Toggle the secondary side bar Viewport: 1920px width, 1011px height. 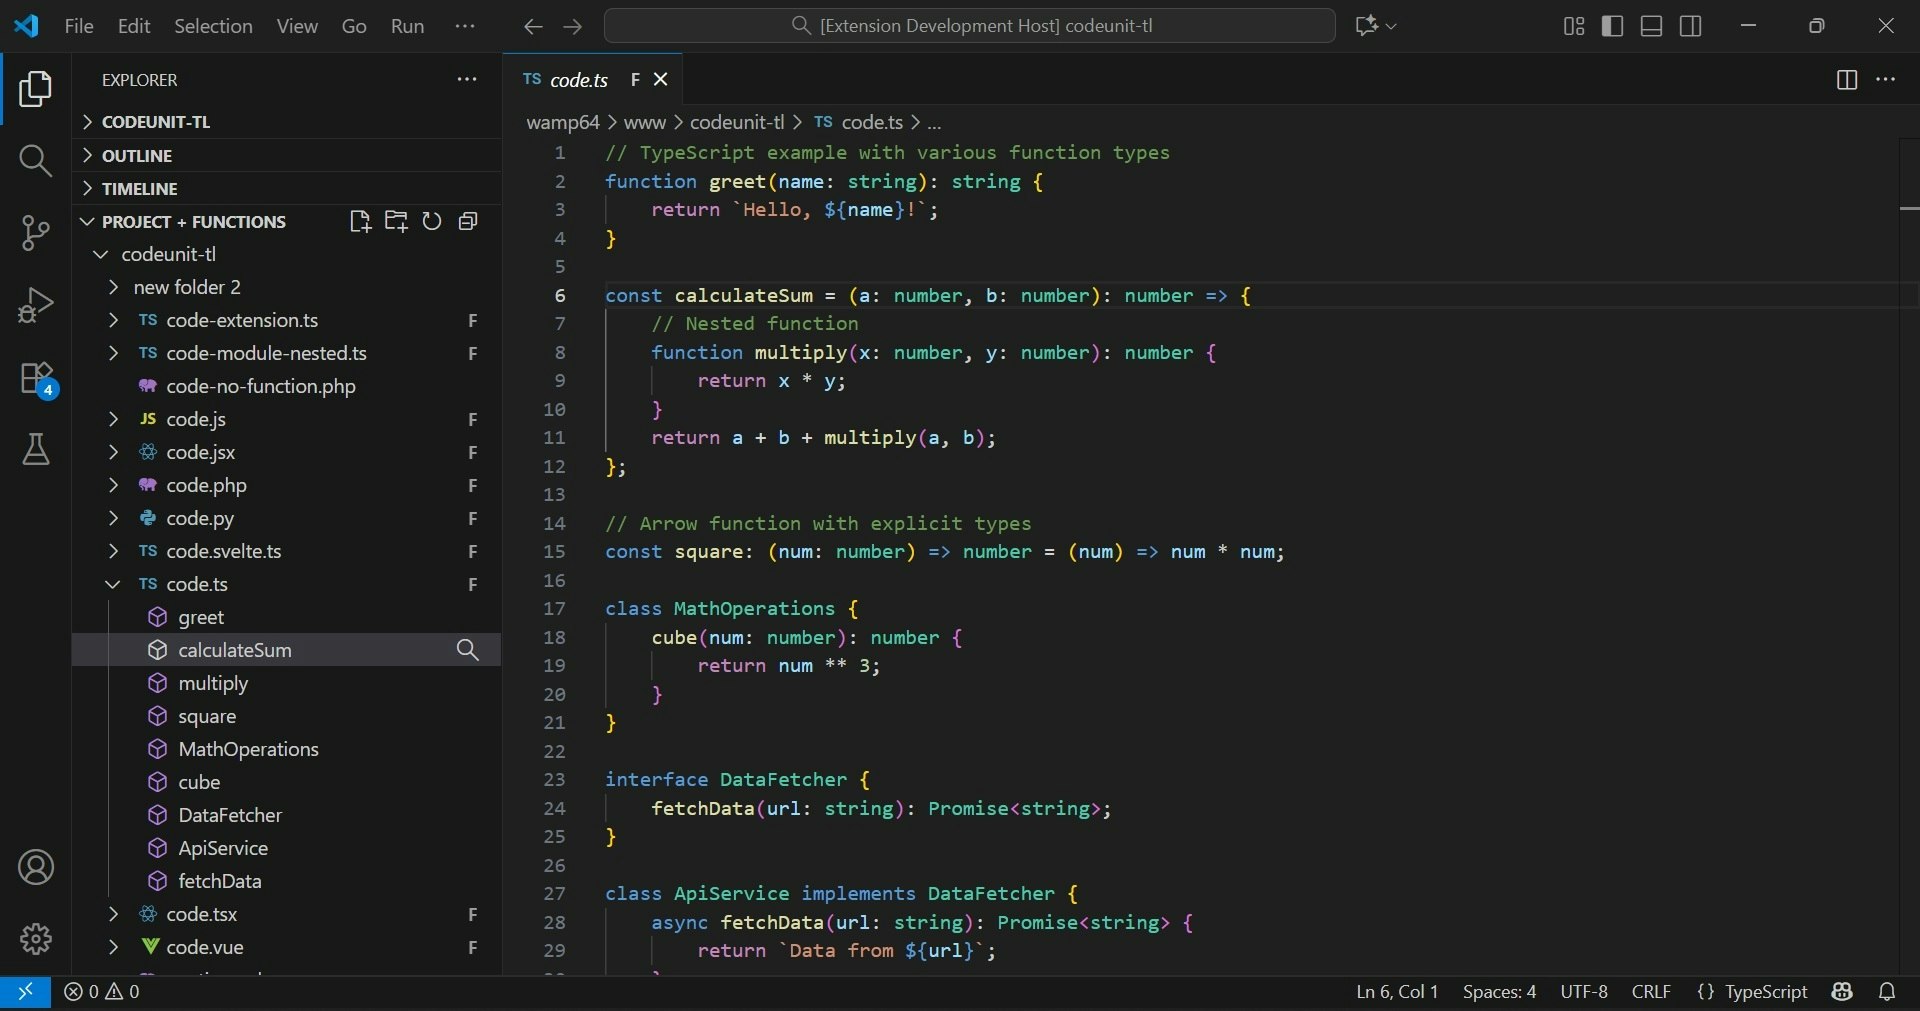click(1691, 26)
